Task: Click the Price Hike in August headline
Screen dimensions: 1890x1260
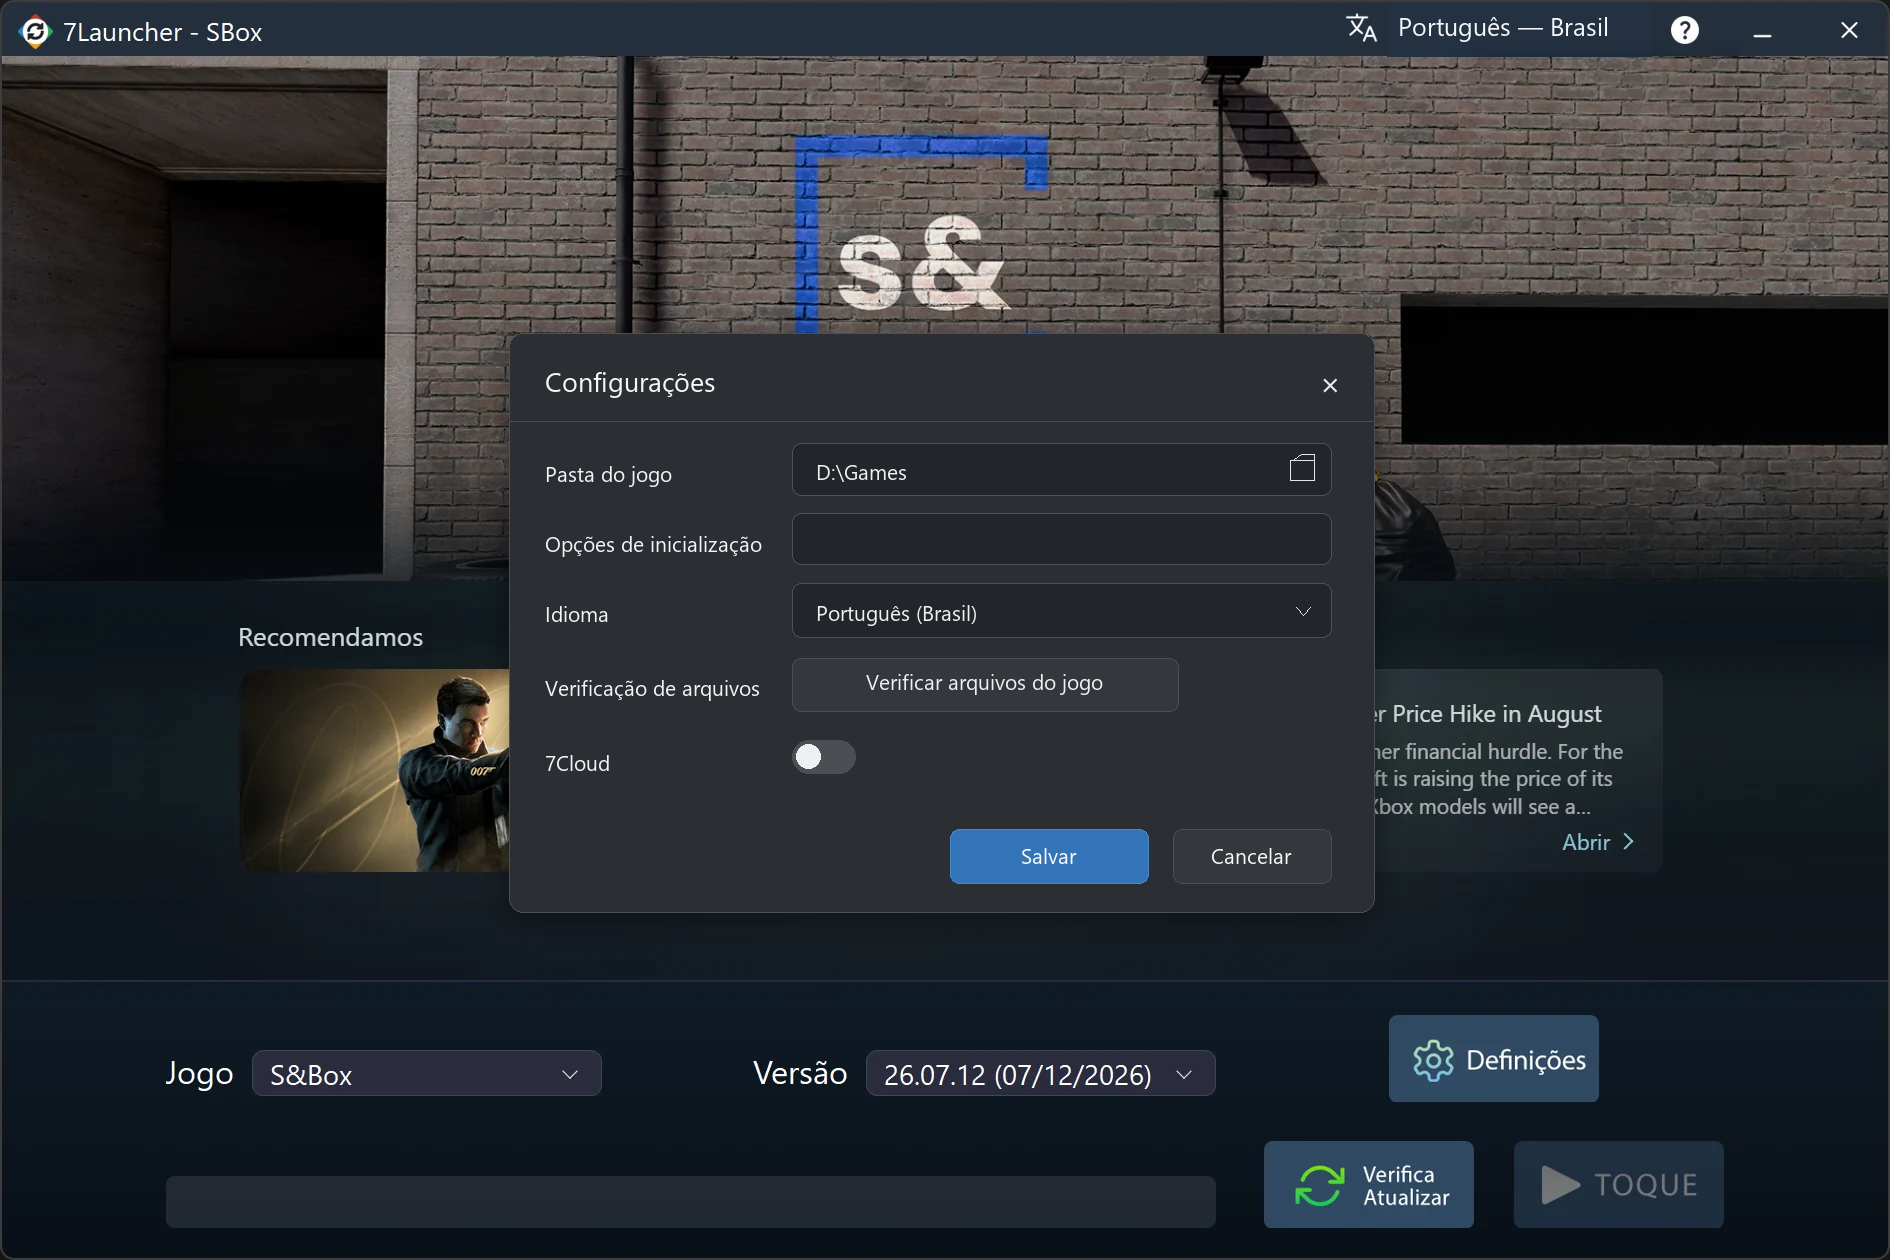Action: (x=1488, y=714)
